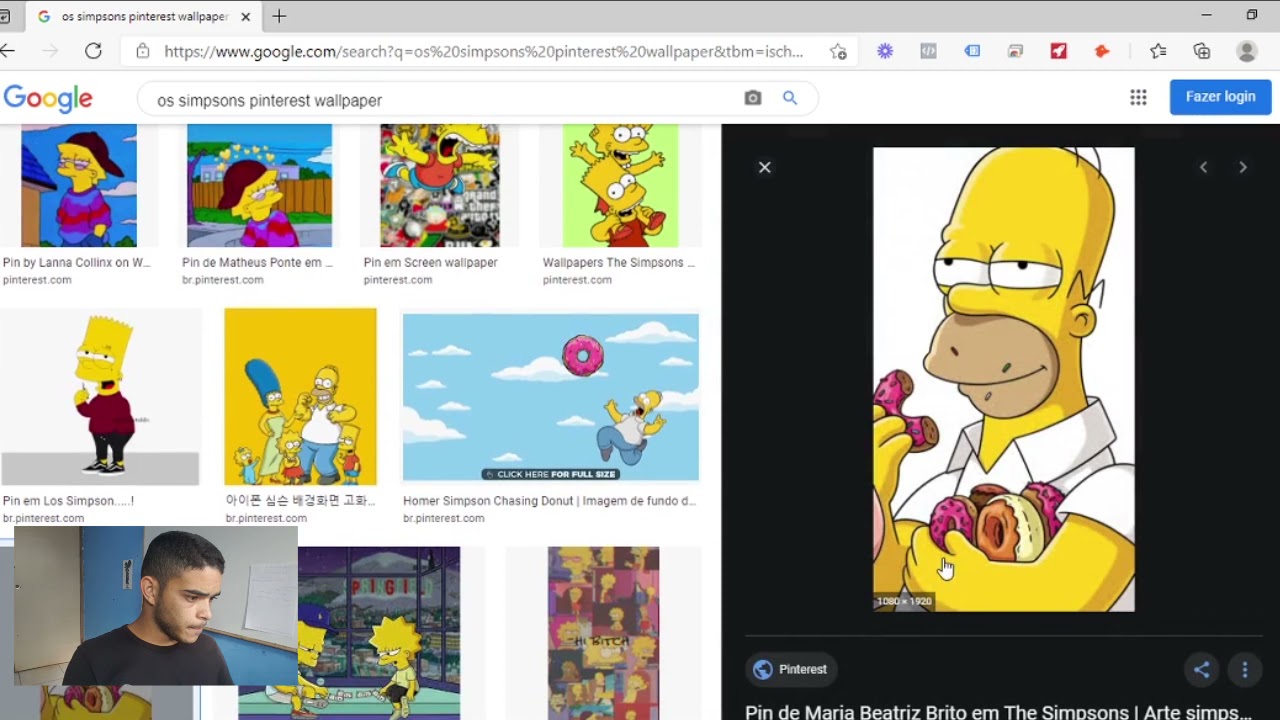Click pinterest.com under Pin em Screen wallpaper
Viewport: 1280px width, 720px height.
(x=398, y=280)
